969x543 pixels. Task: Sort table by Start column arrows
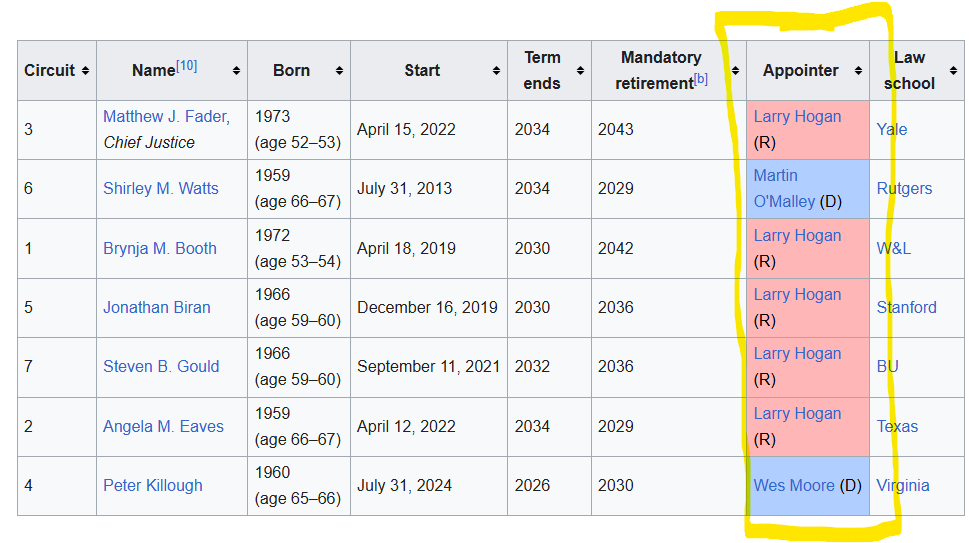496,71
